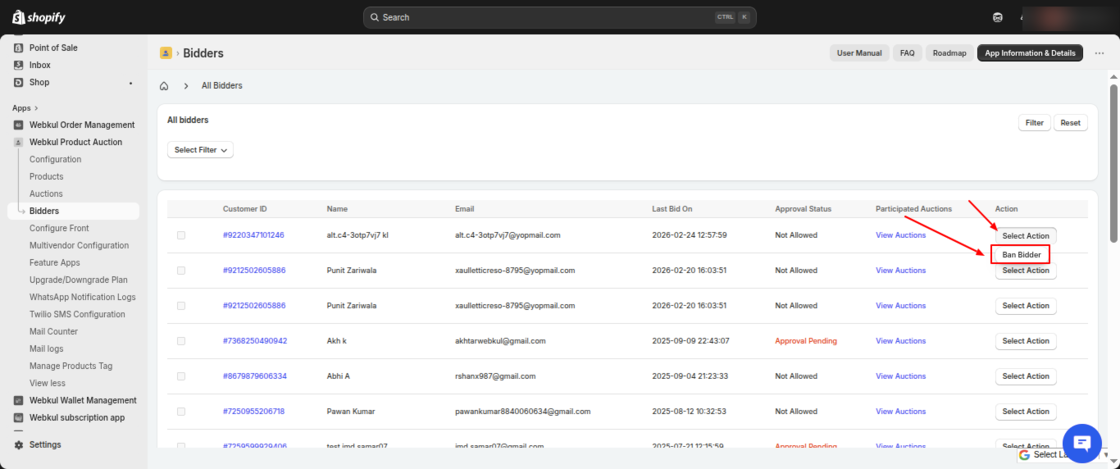Open Select Action for Abhi A row

pyautogui.click(x=1026, y=376)
